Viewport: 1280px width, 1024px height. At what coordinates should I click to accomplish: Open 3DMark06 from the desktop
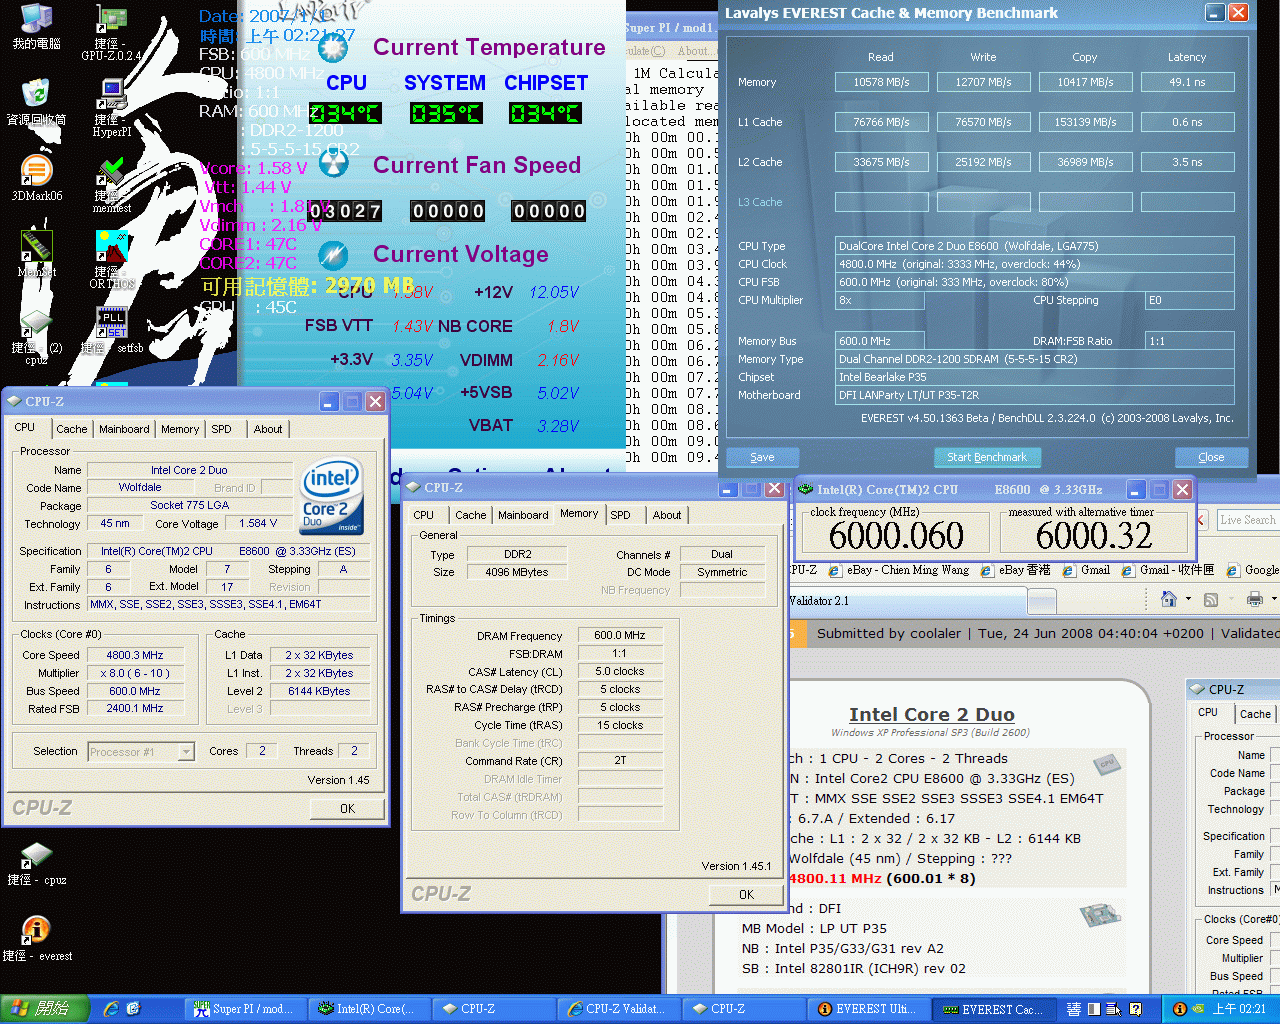36,171
